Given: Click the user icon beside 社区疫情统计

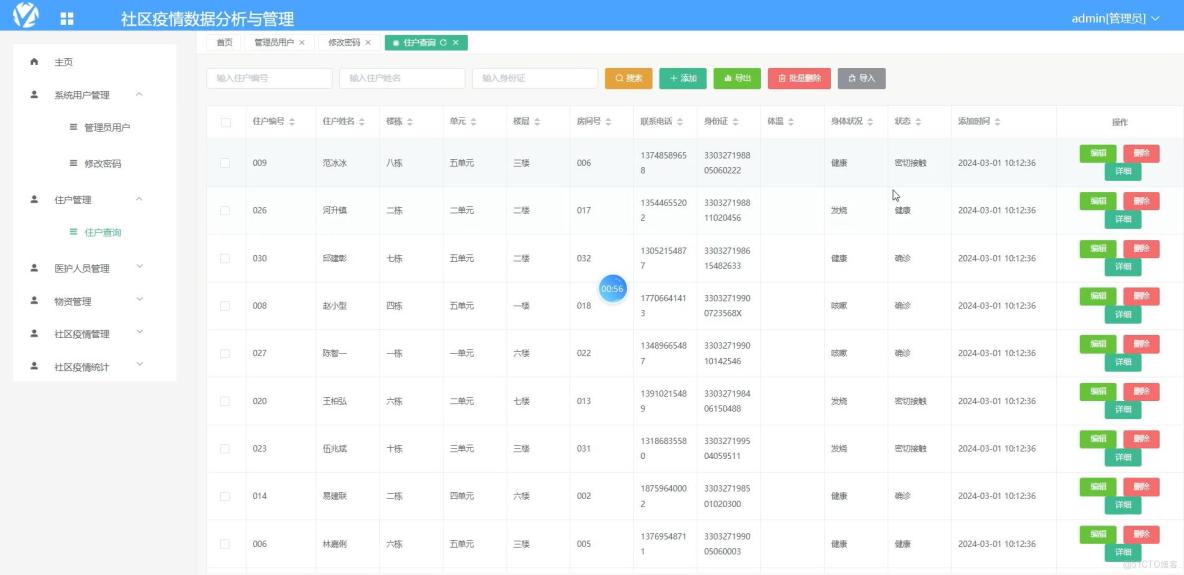Looking at the screenshot, I should (34, 366).
